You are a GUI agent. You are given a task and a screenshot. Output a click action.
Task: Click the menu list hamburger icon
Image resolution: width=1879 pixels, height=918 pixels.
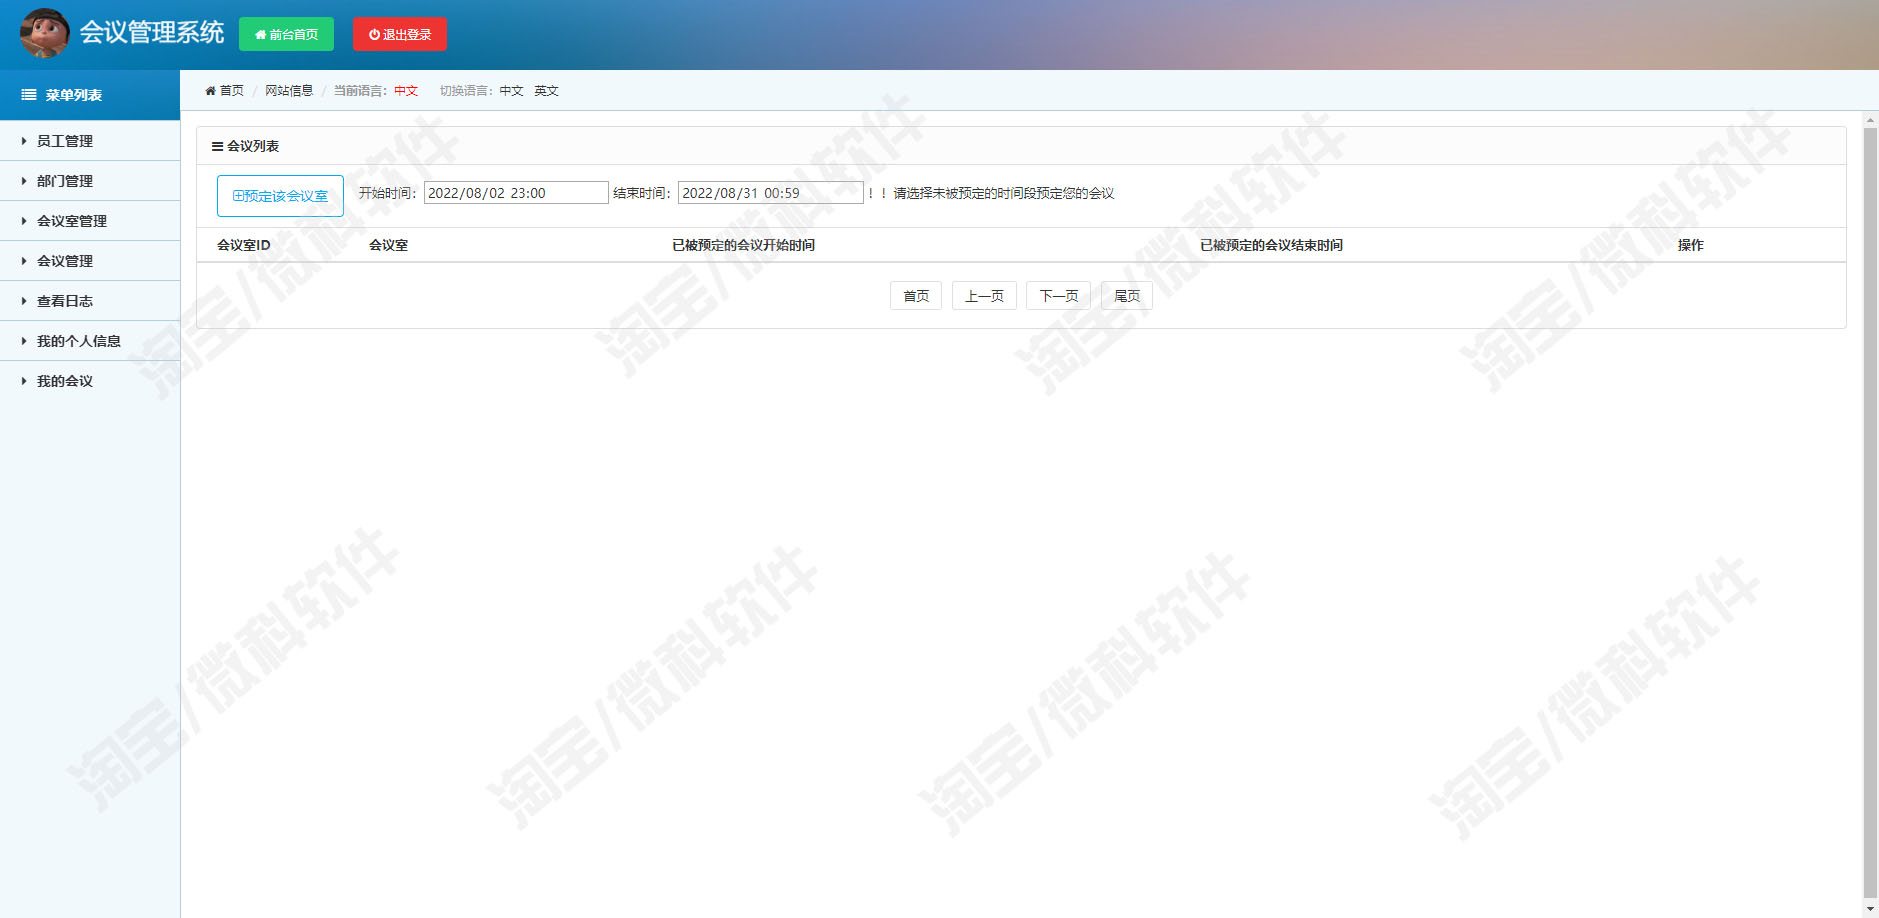pyautogui.click(x=29, y=95)
